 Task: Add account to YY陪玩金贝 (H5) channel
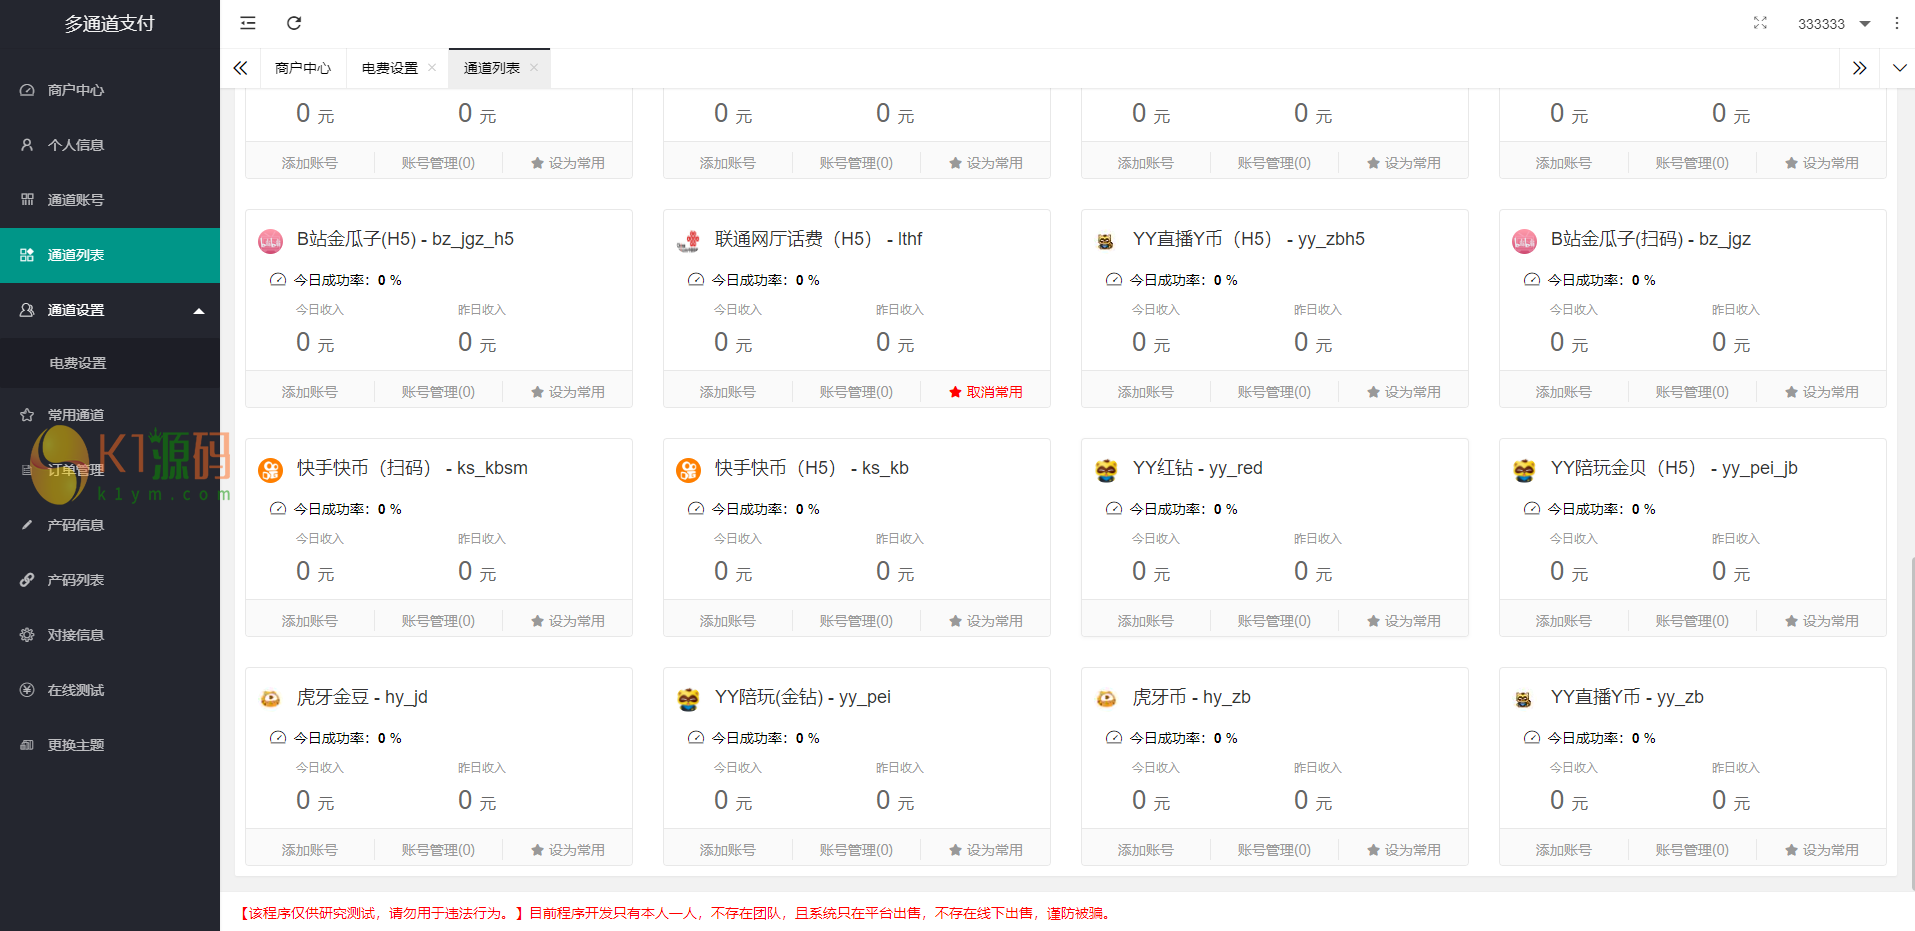1564,621
